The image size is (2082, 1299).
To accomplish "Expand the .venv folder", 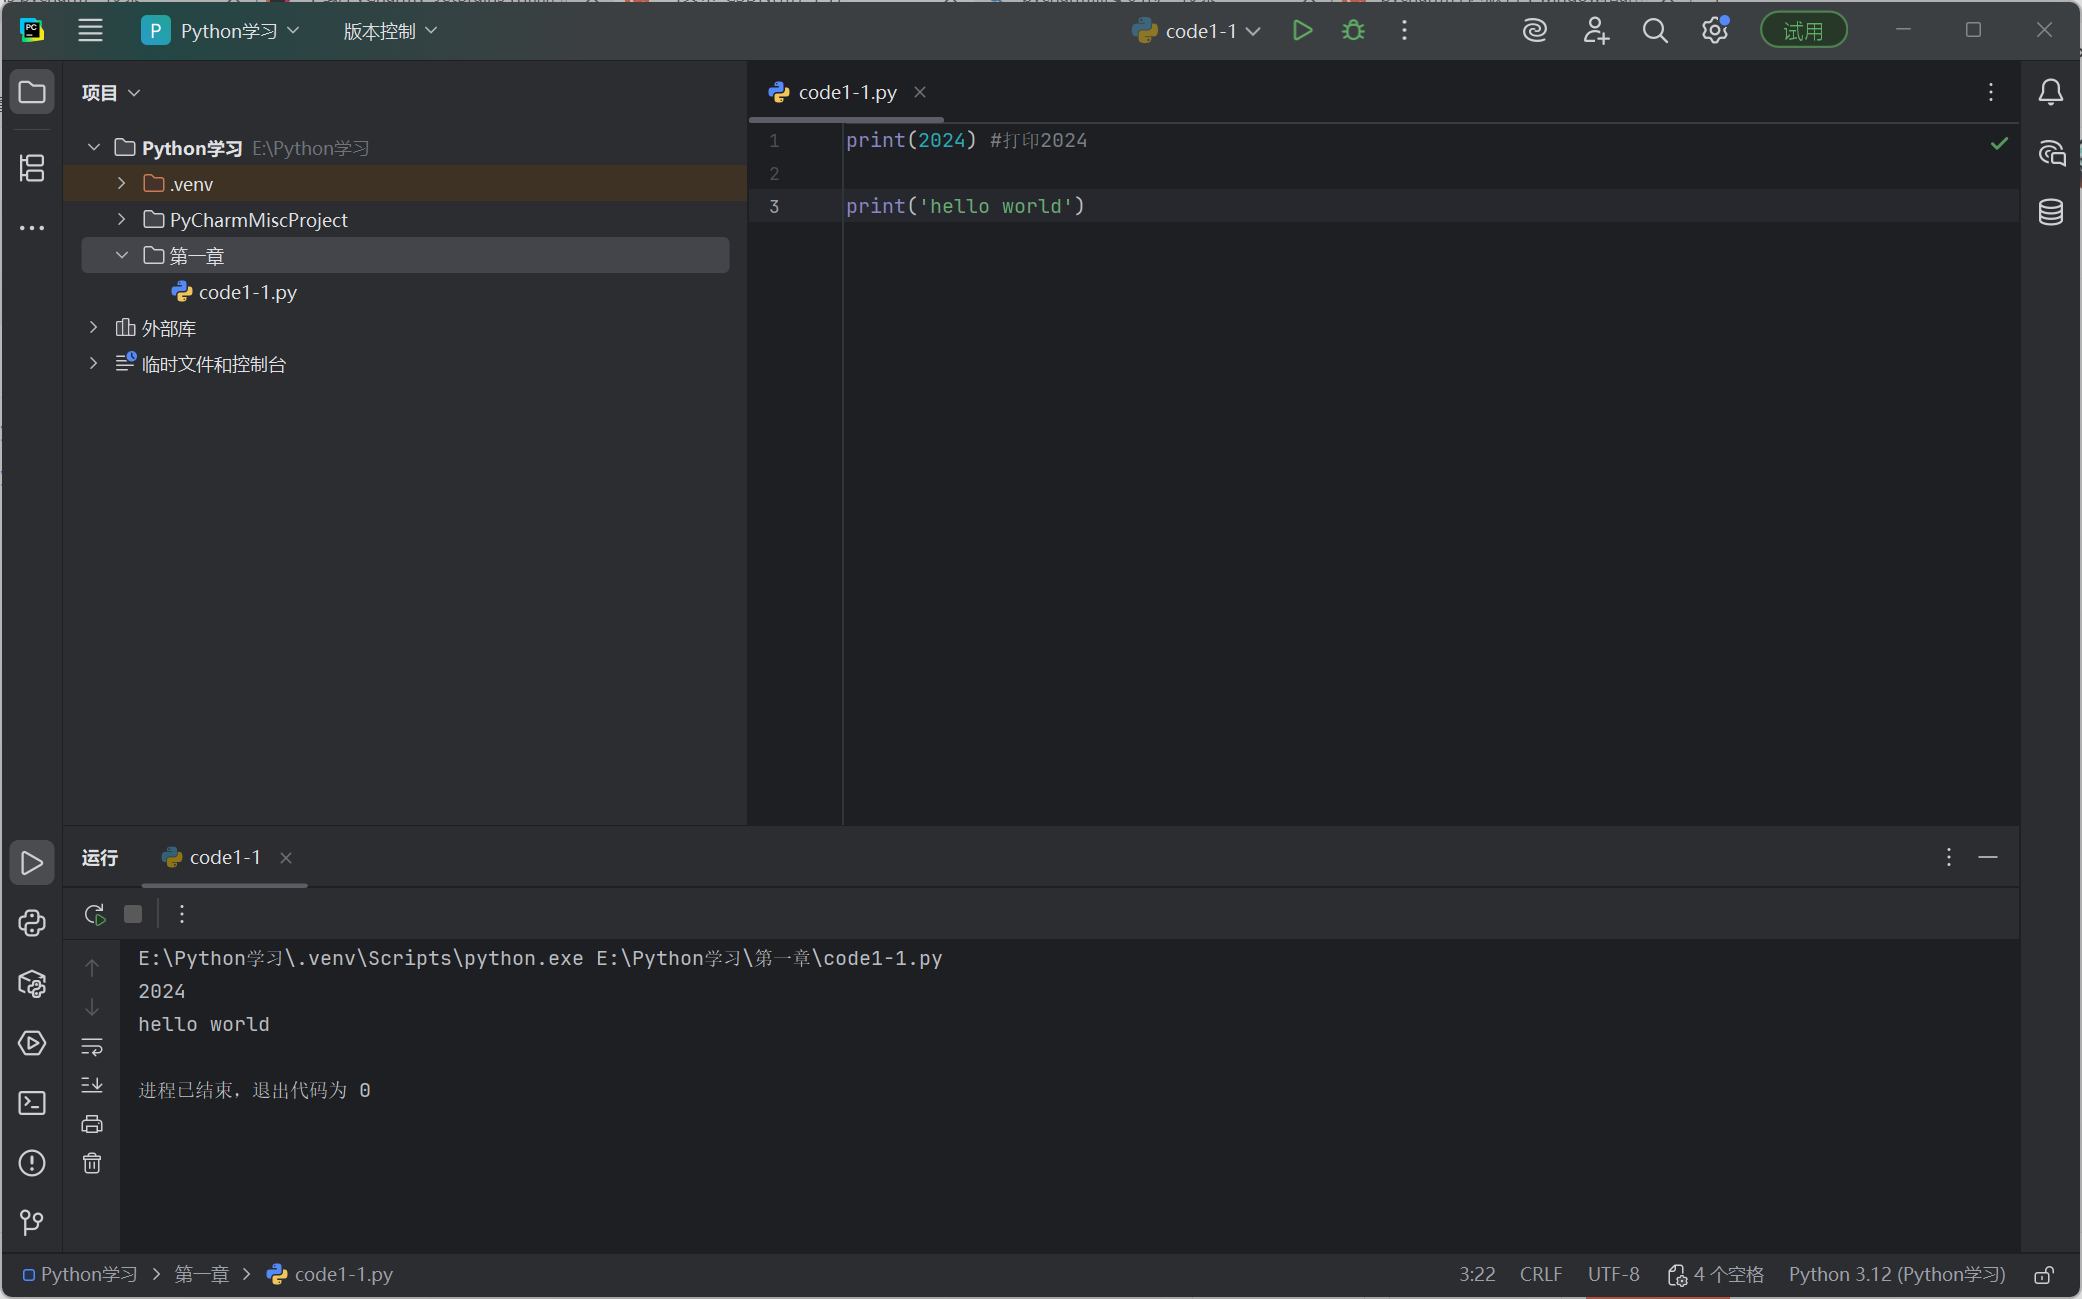I will pyautogui.click(x=122, y=184).
